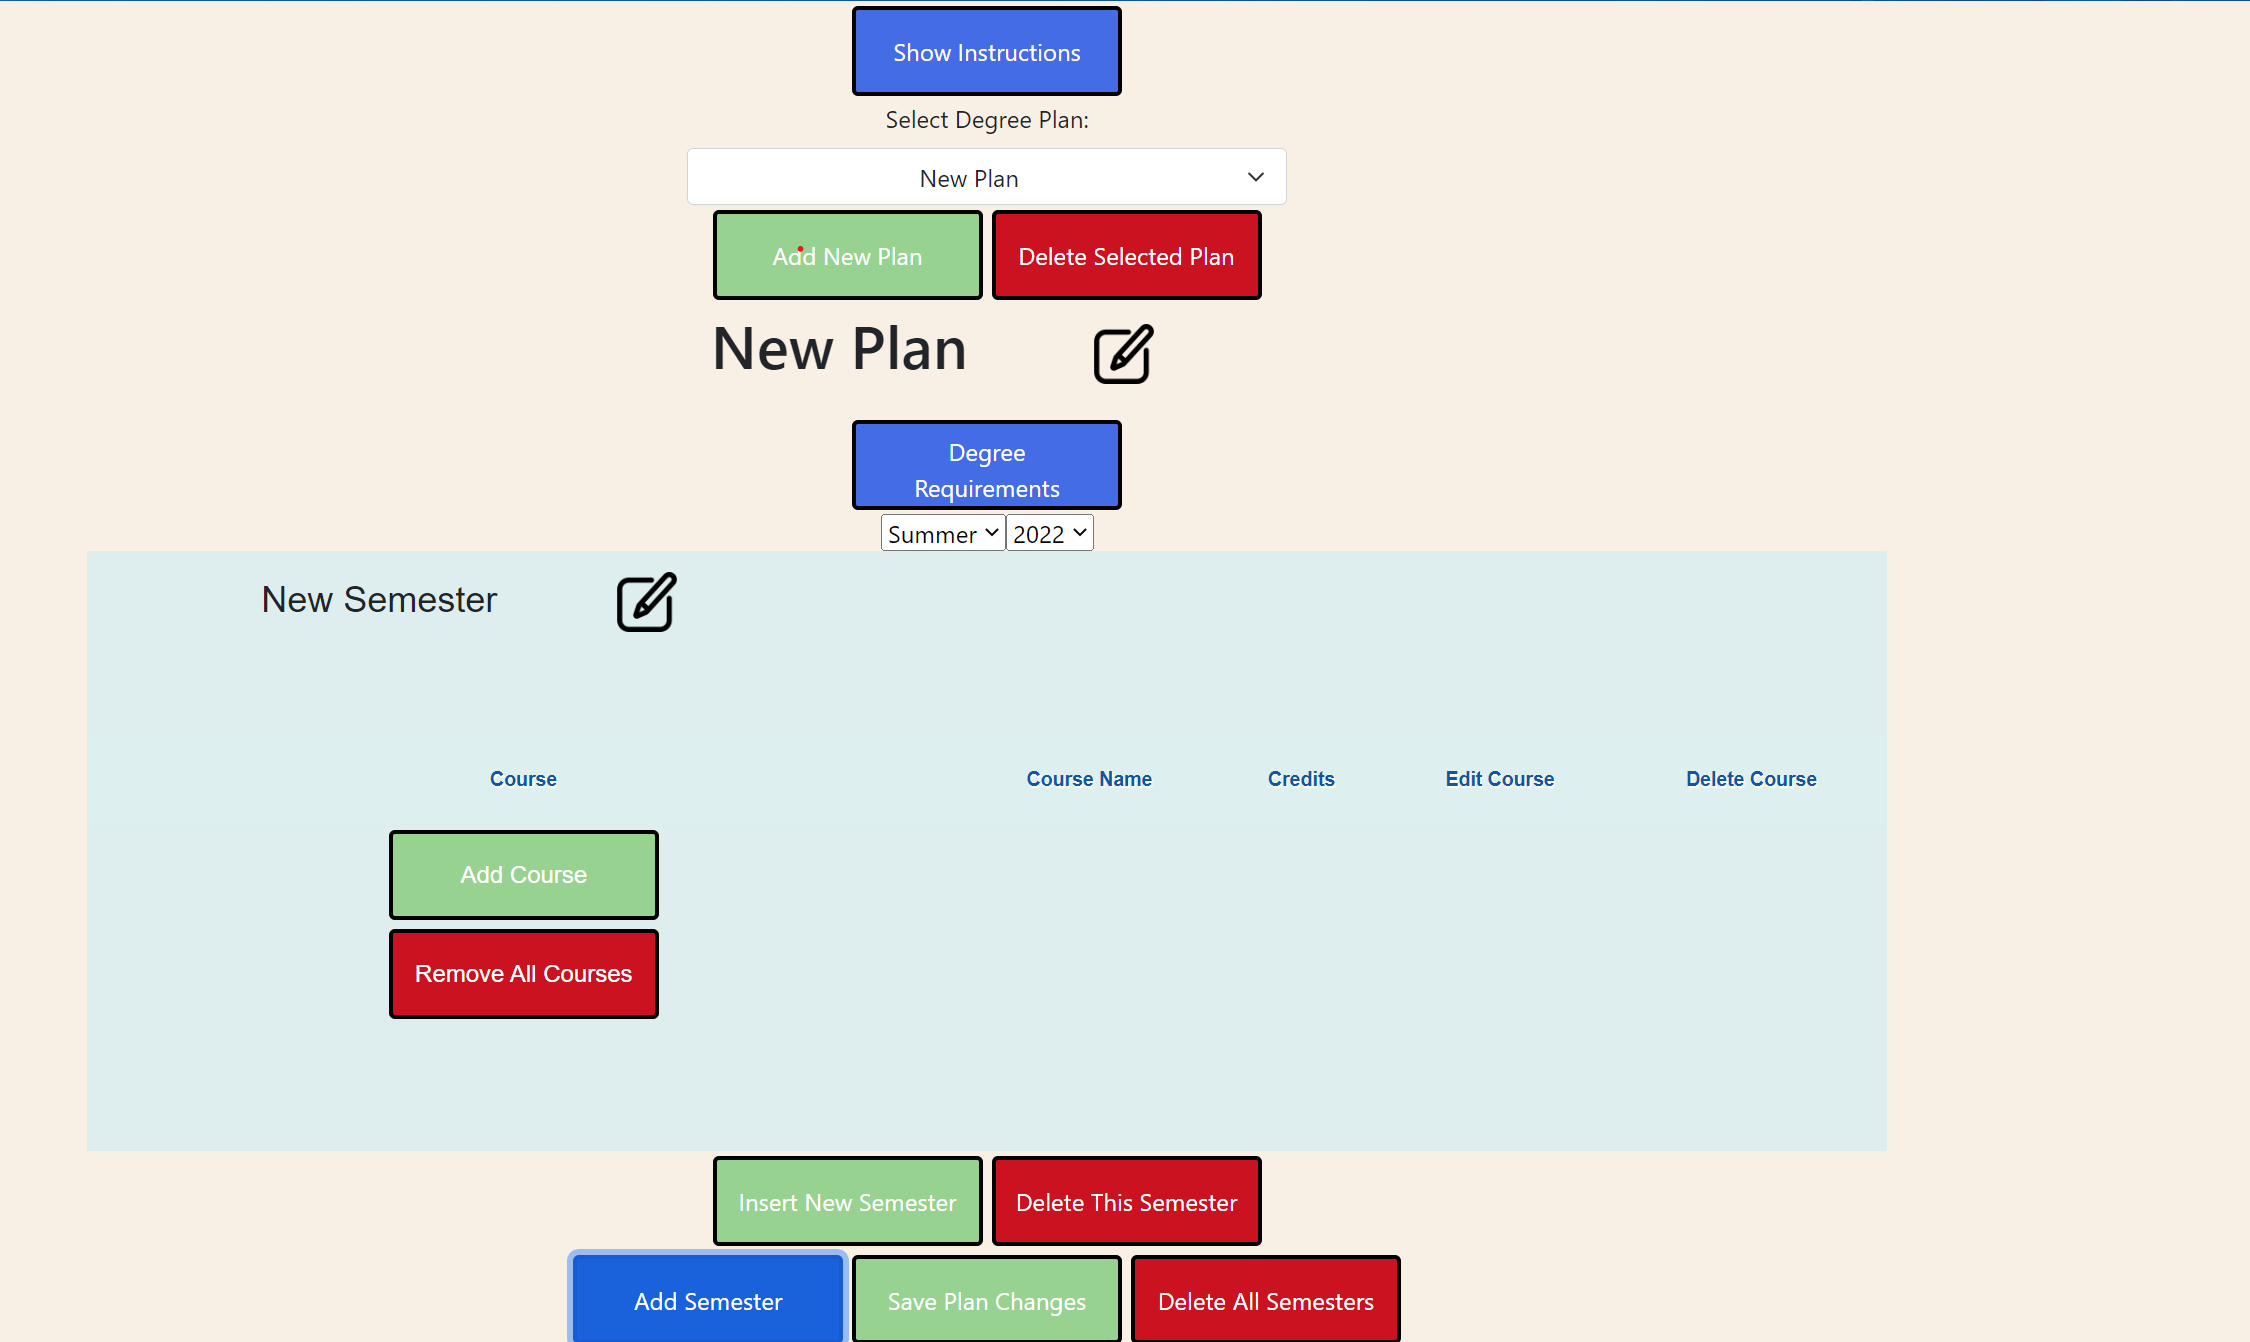The image size is (2250, 1342).
Task: Click Remove All Courses red icon
Action: [x=524, y=973]
